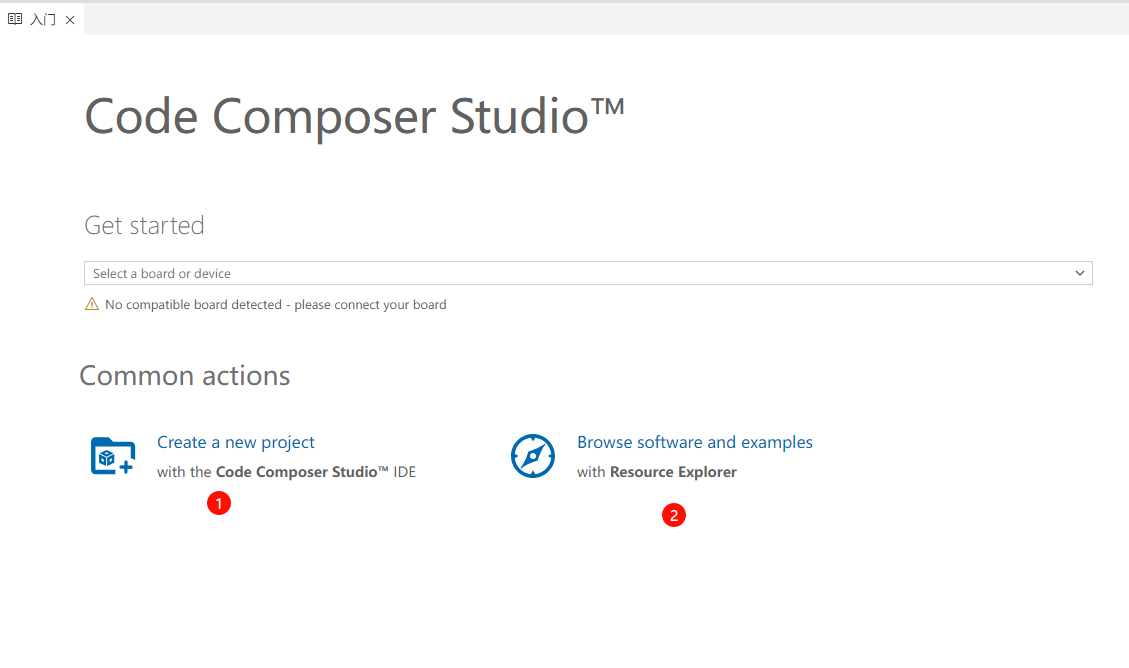Click the 'Code Composer Studio™' title
This screenshot has width=1129, height=668.
(354, 117)
